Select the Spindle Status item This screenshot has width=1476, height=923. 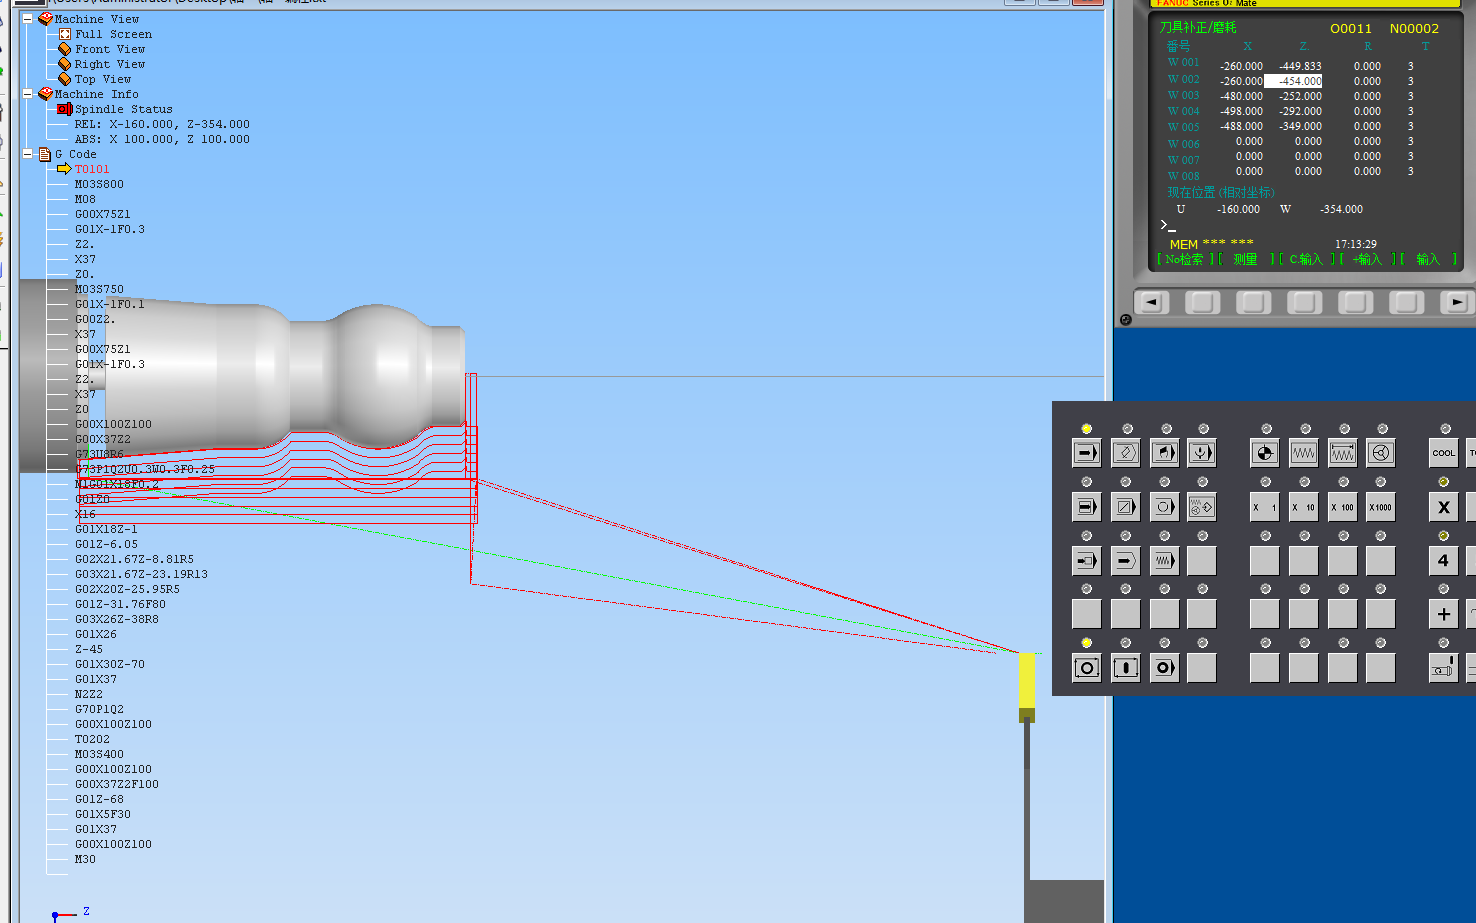pyautogui.click(x=124, y=109)
